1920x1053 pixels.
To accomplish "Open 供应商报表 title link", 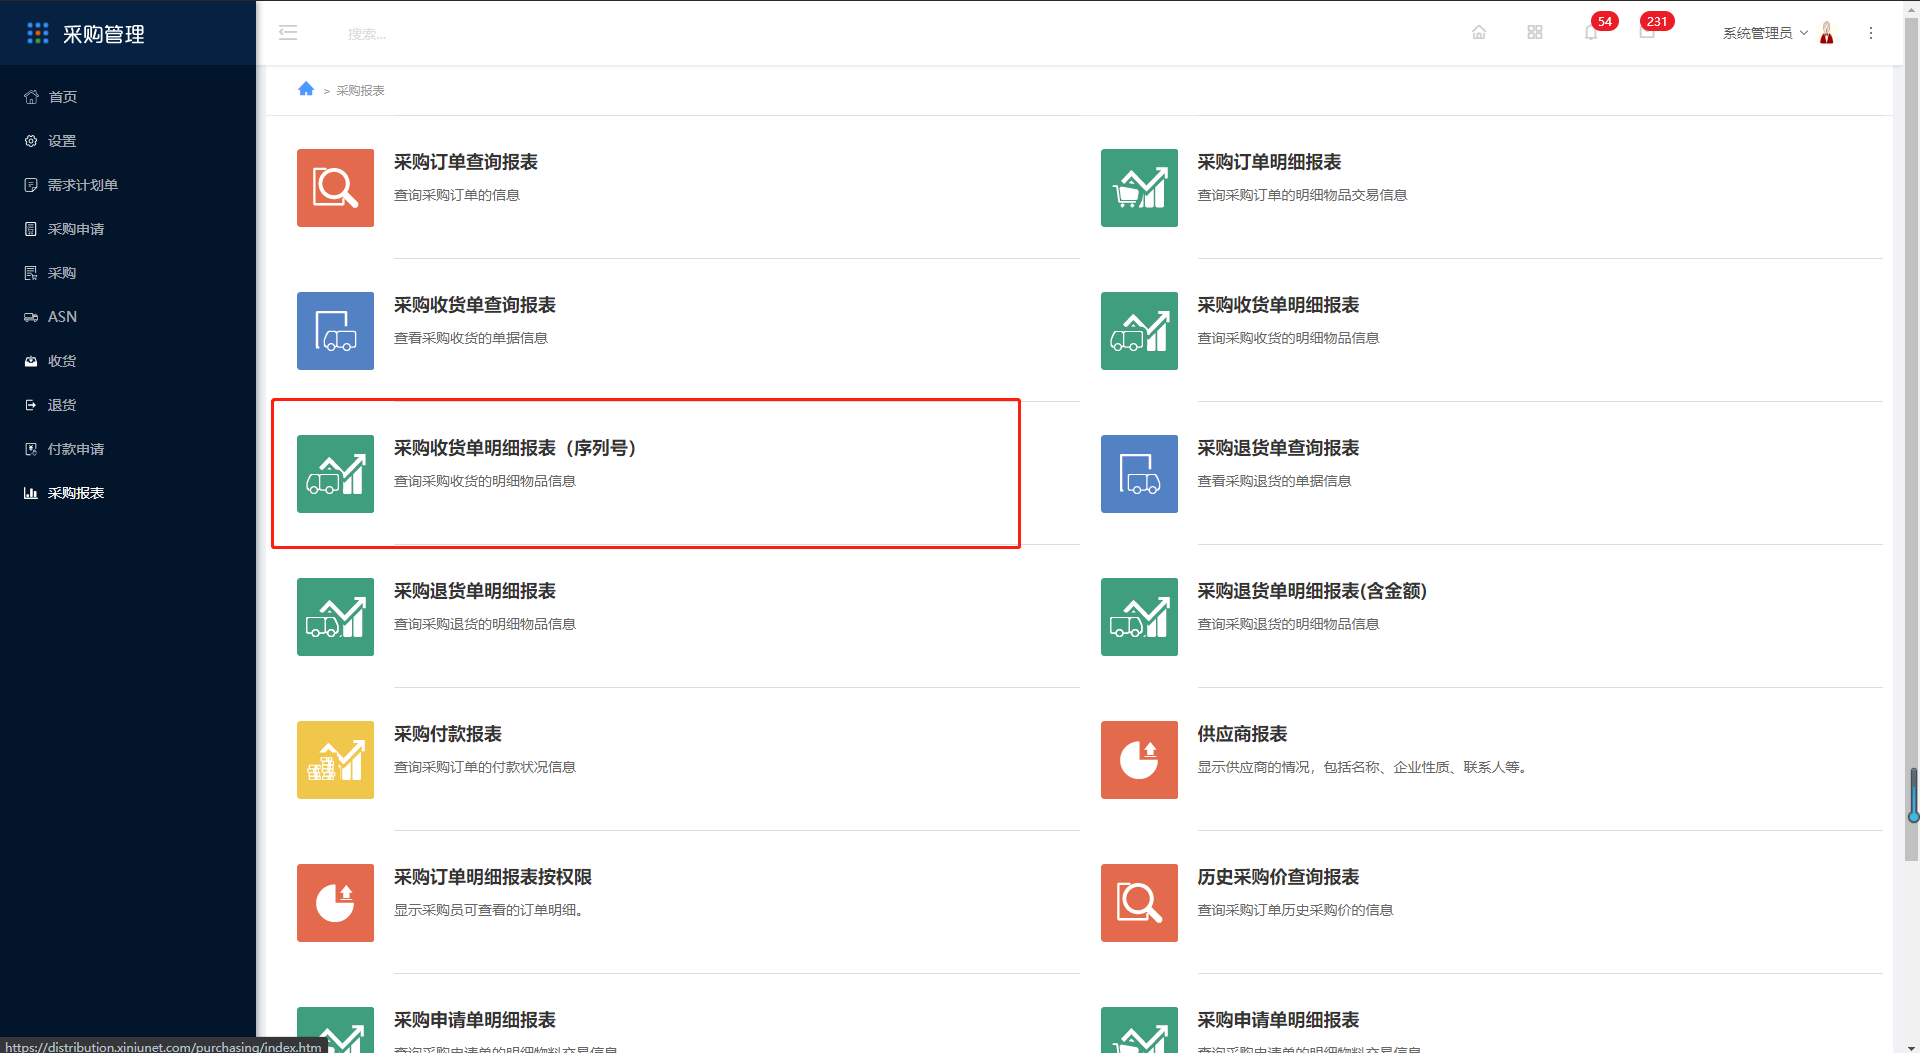I will (1242, 734).
